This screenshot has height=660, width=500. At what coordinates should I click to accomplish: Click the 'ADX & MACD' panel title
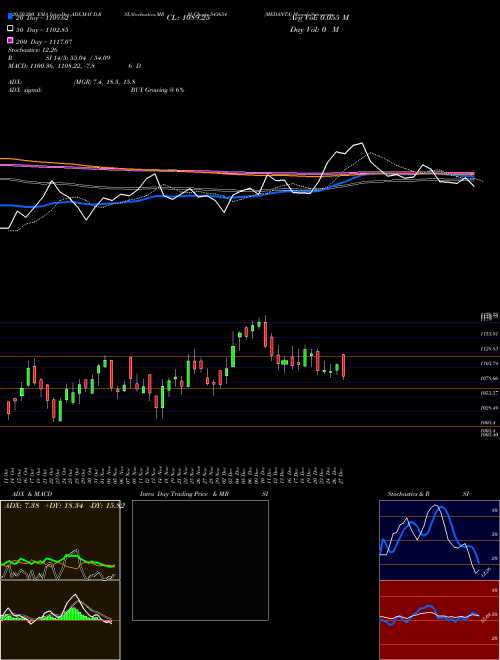point(32,494)
